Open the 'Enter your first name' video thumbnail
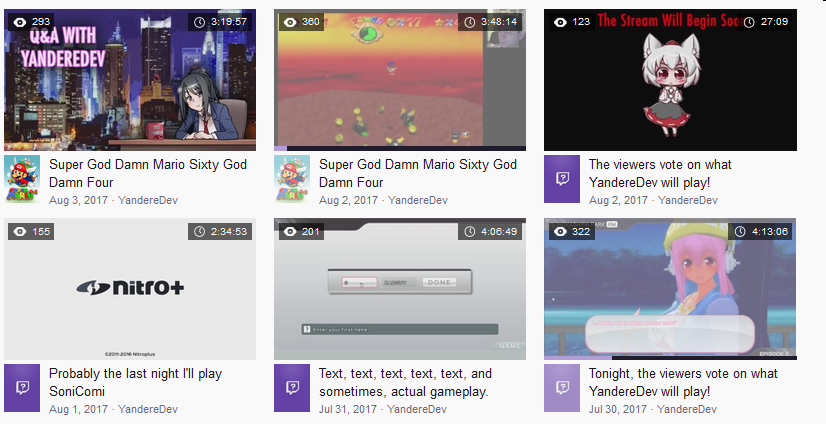The image size is (826, 424). click(400, 289)
